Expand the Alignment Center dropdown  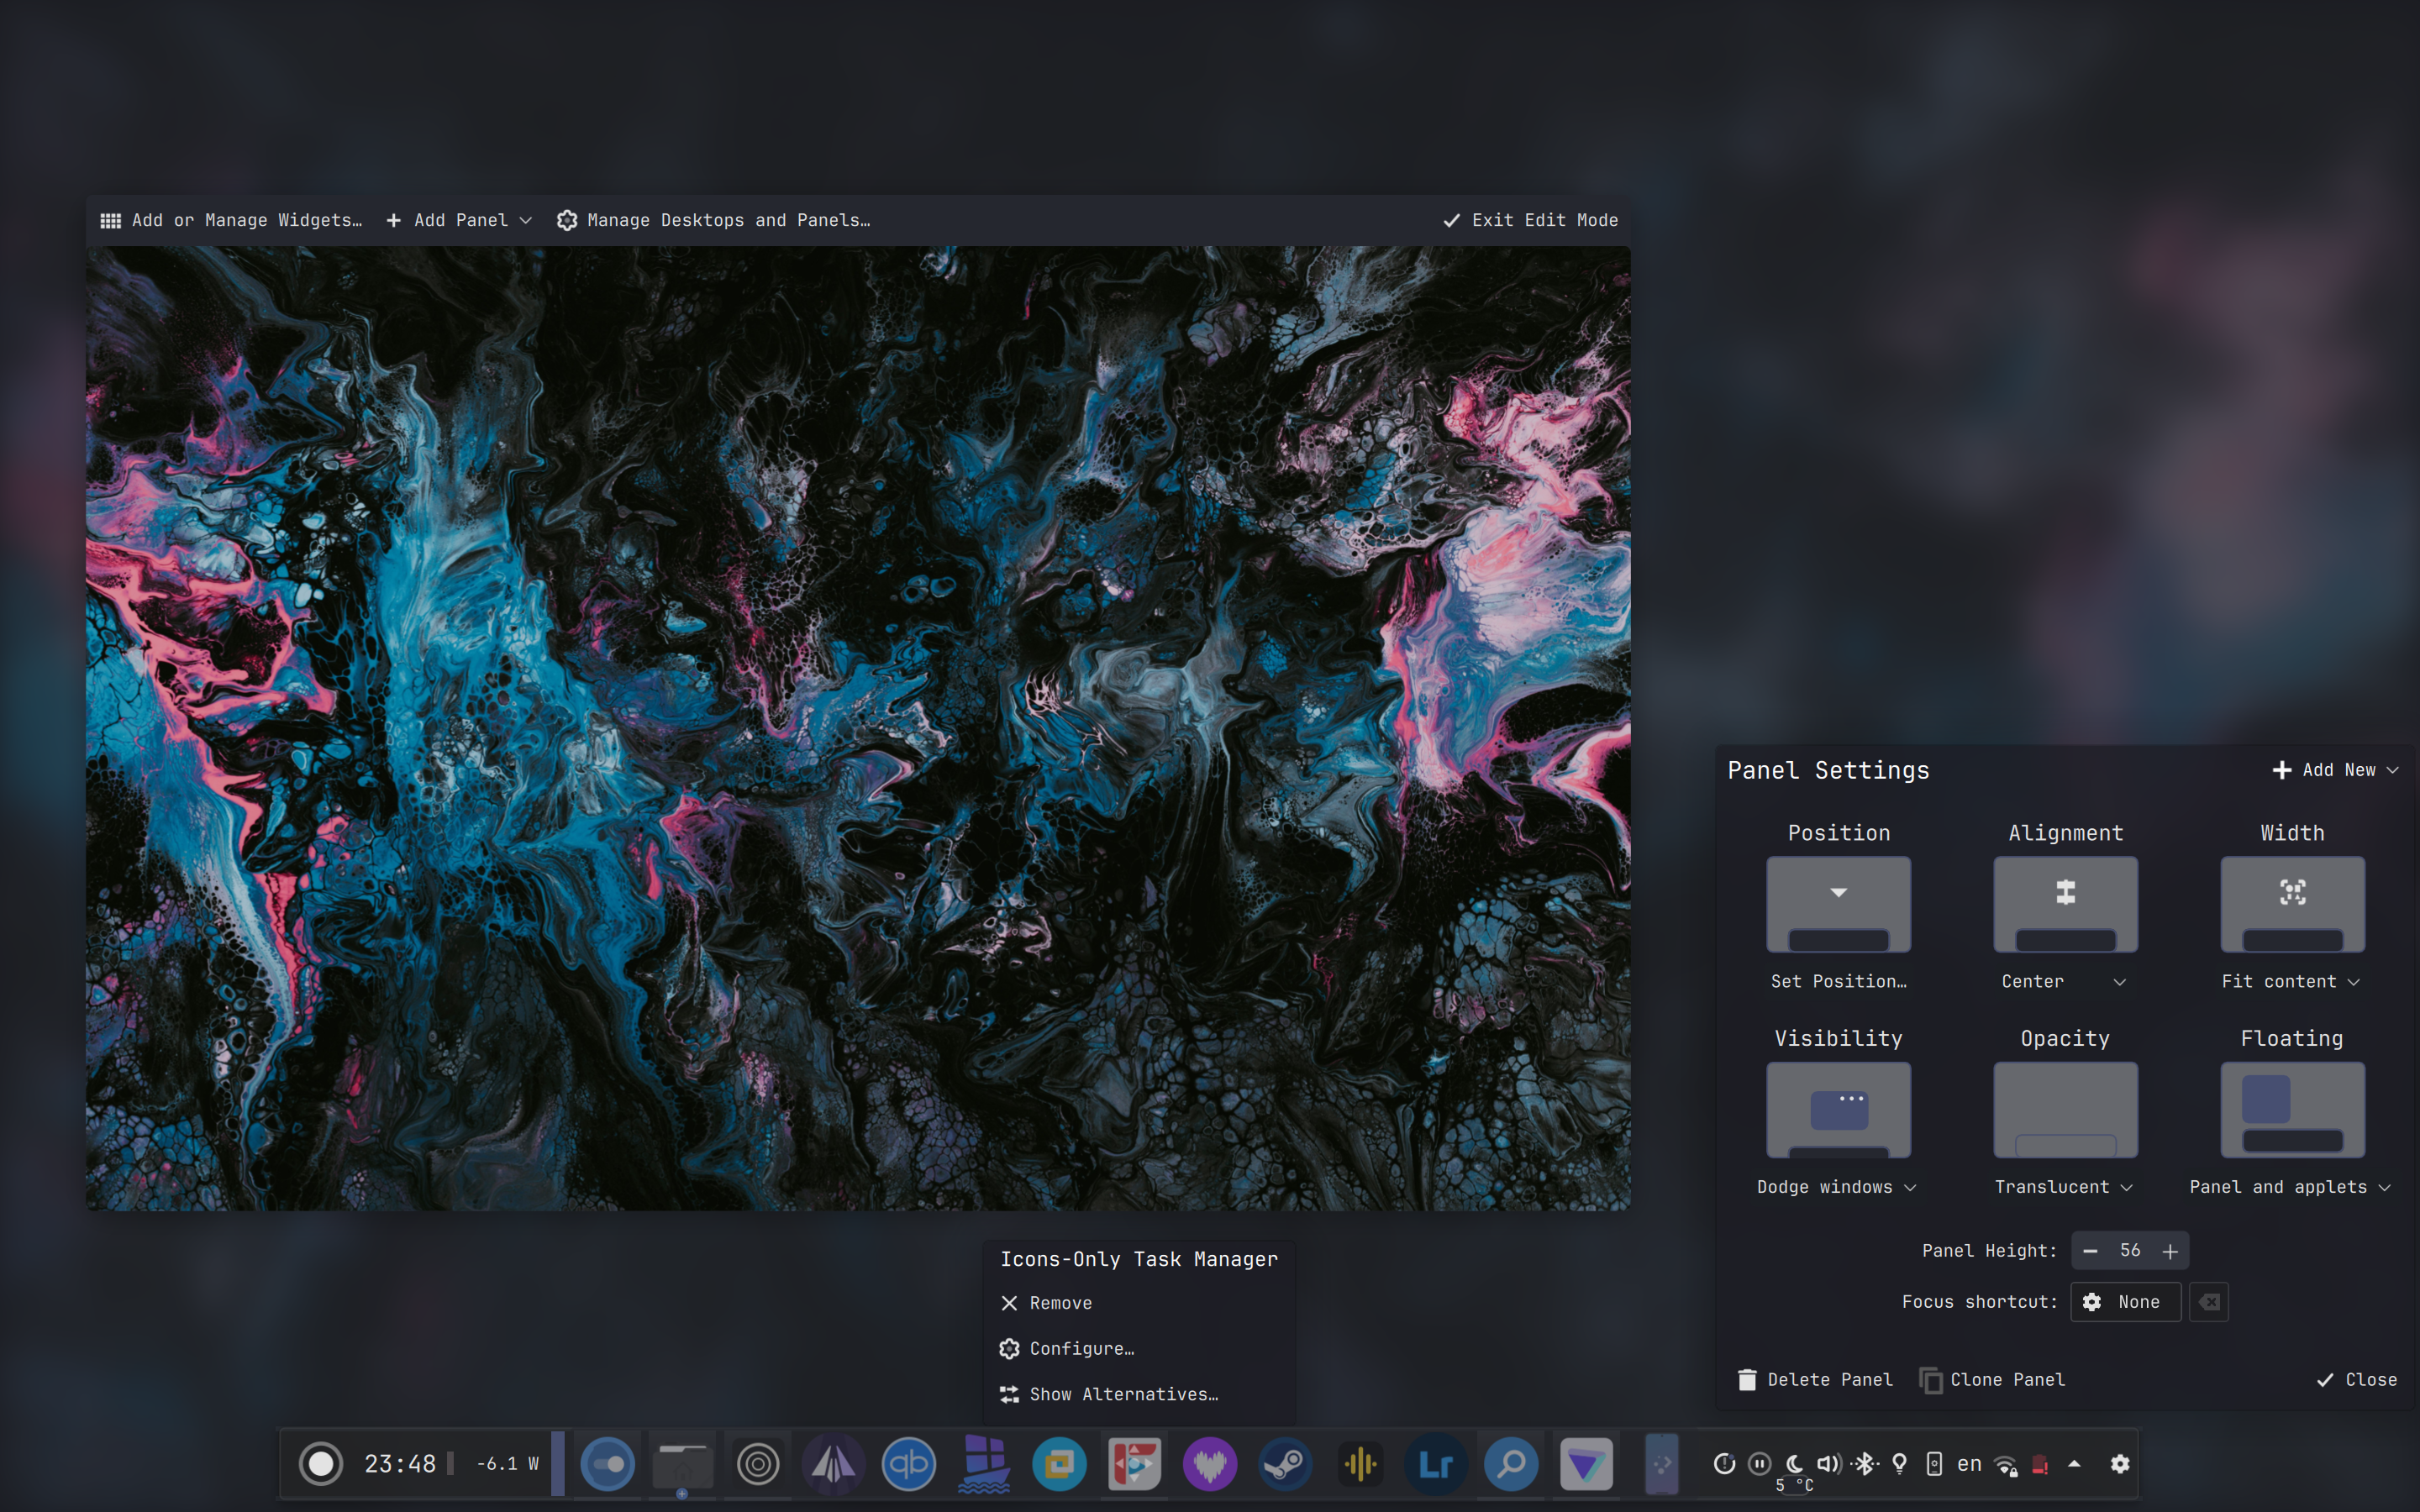(x=2063, y=981)
